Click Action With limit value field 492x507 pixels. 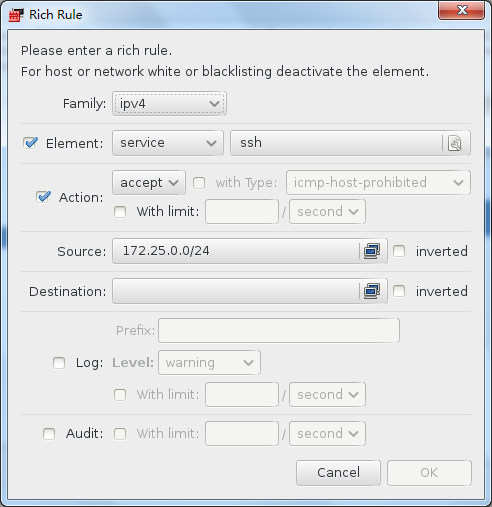coord(242,212)
